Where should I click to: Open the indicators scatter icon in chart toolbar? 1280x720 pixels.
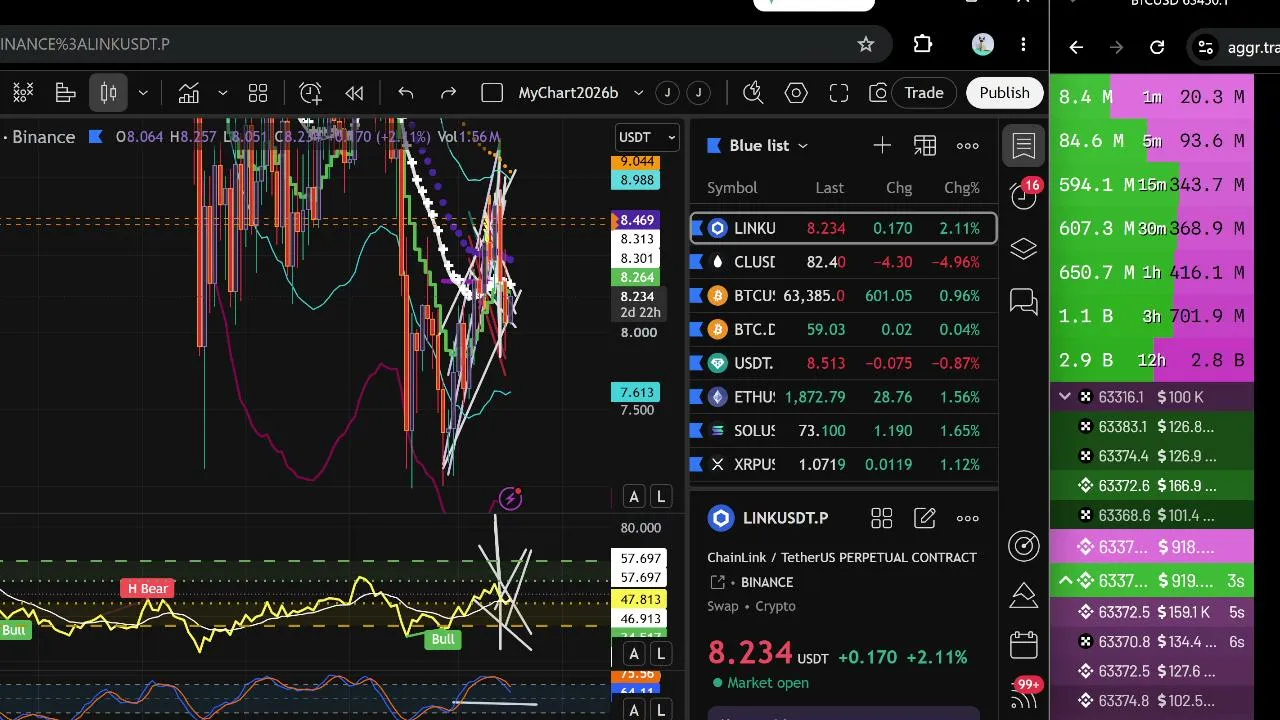pos(22,93)
